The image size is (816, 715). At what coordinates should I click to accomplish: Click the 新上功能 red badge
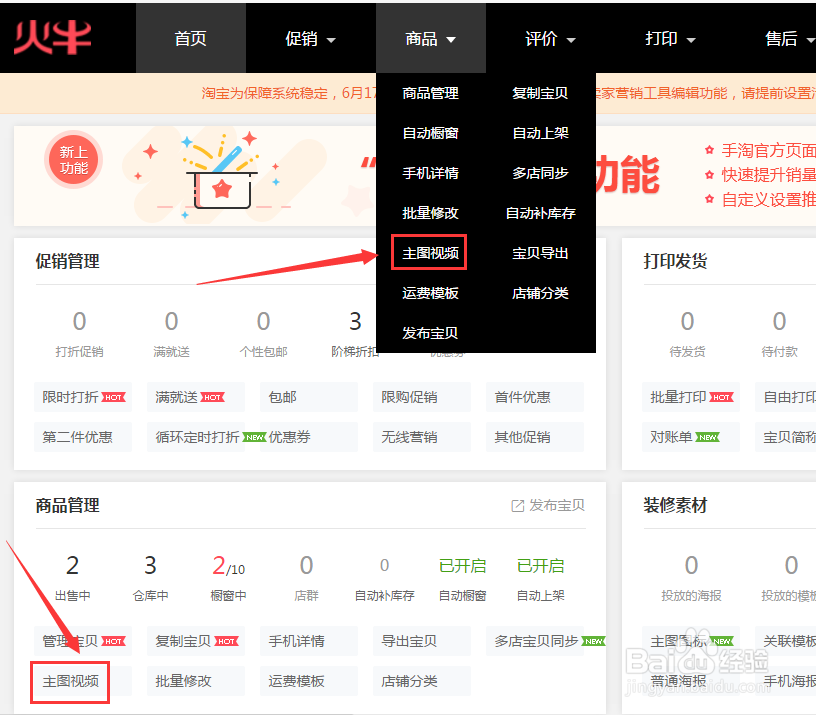point(73,160)
